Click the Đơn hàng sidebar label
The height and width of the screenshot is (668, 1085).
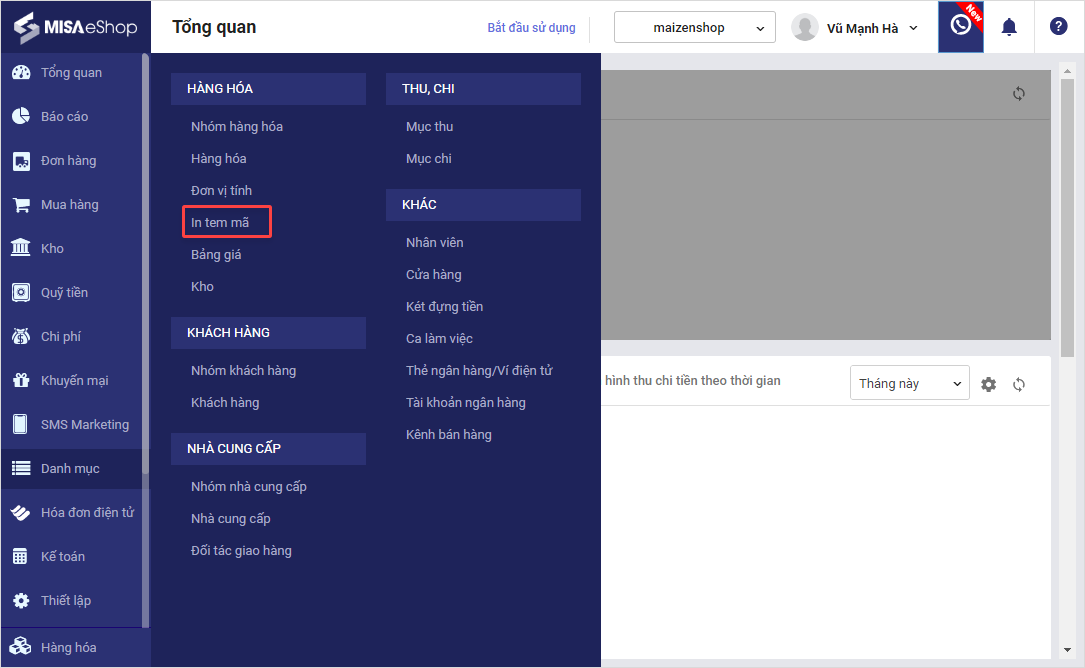(x=69, y=161)
